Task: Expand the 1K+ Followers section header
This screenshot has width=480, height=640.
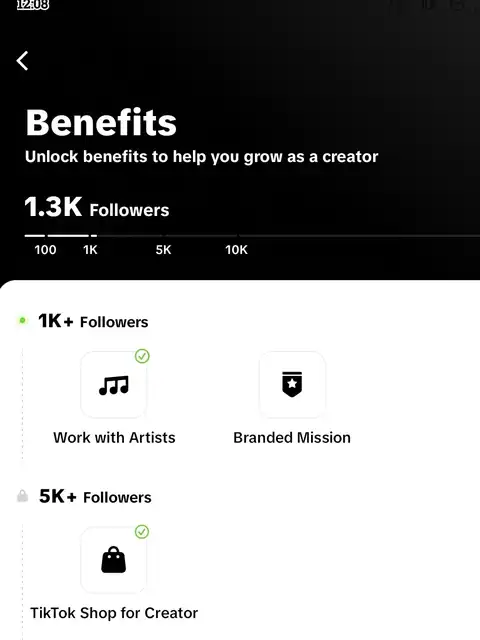Action: click(x=93, y=321)
